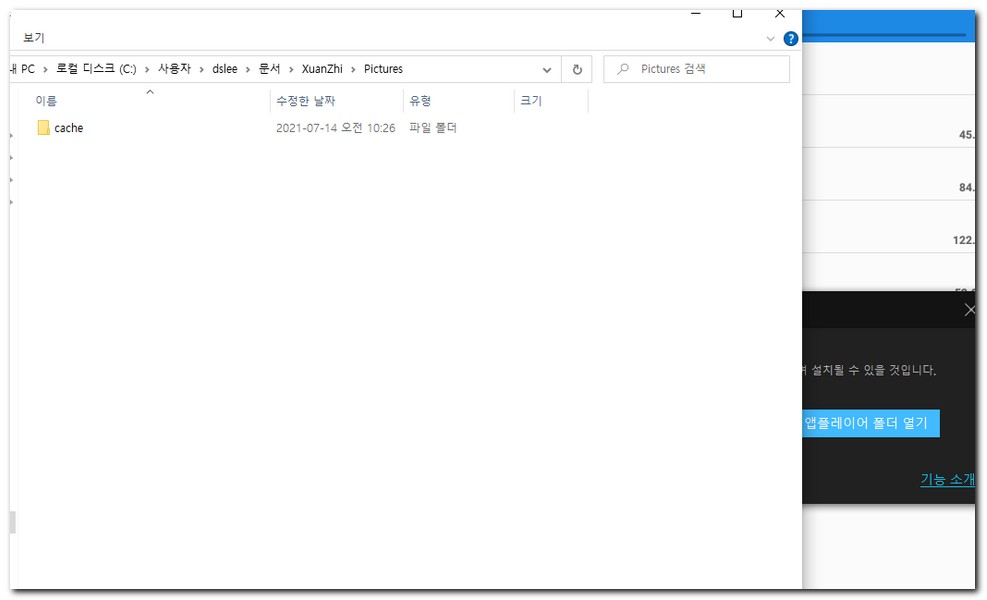
Task: Expand the chevron after dslee in path
Action: [246, 70]
